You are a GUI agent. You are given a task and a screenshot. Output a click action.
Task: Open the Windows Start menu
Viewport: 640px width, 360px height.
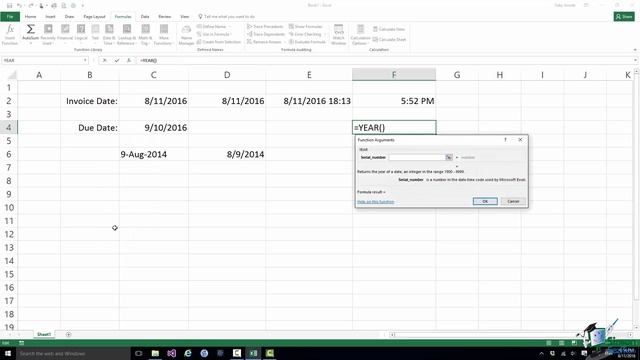coord(8,353)
